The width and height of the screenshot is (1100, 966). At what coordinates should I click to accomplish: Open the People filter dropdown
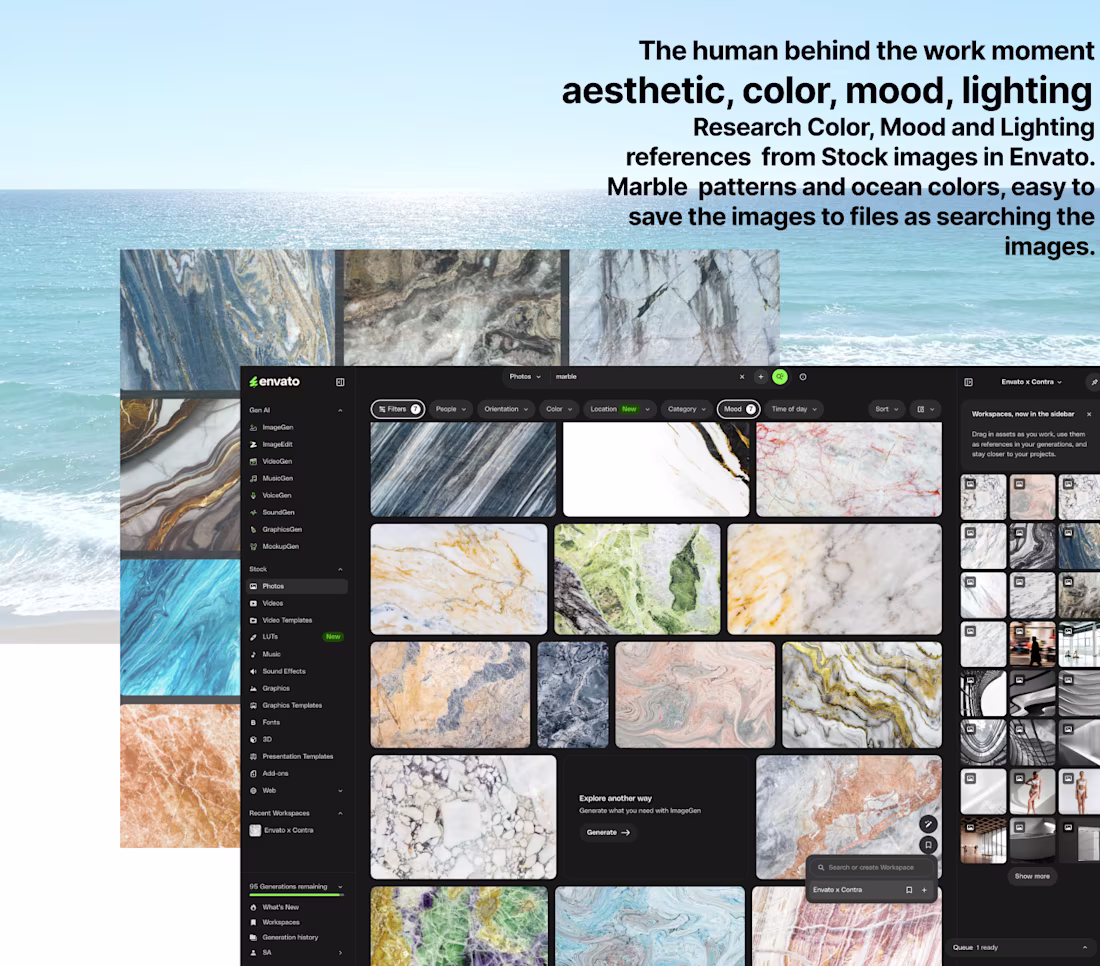tap(450, 409)
